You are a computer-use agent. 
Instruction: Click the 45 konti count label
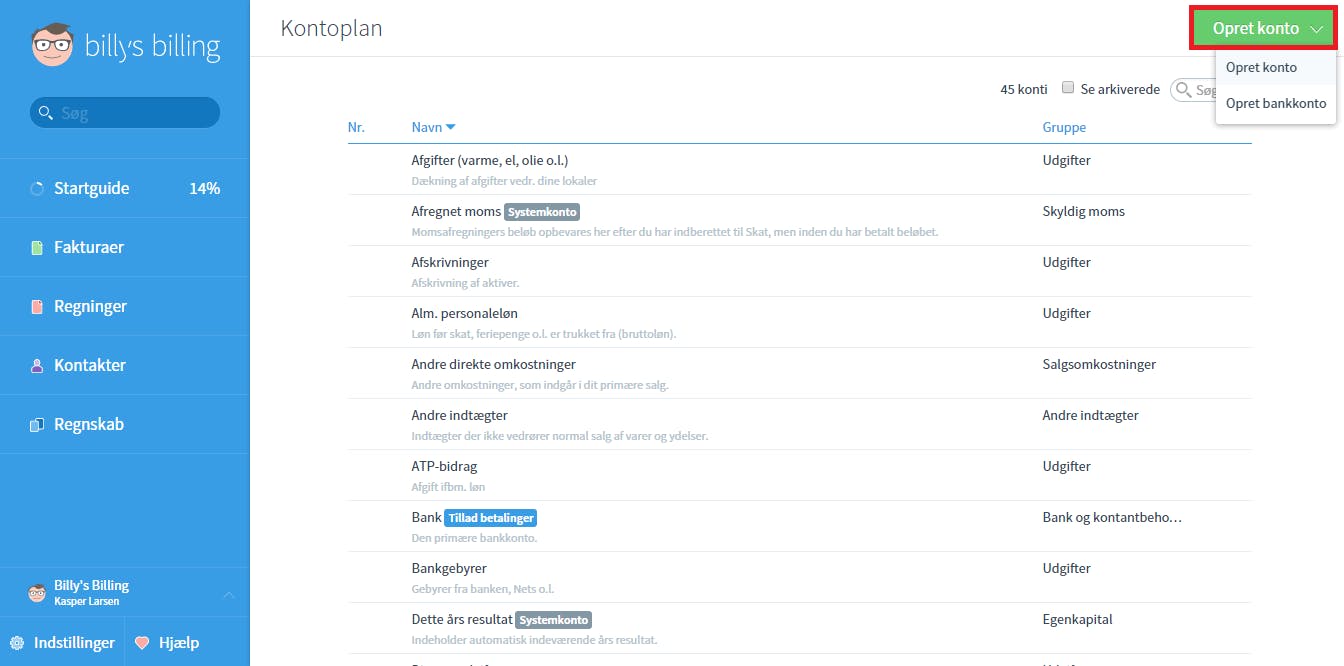tap(1024, 89)
